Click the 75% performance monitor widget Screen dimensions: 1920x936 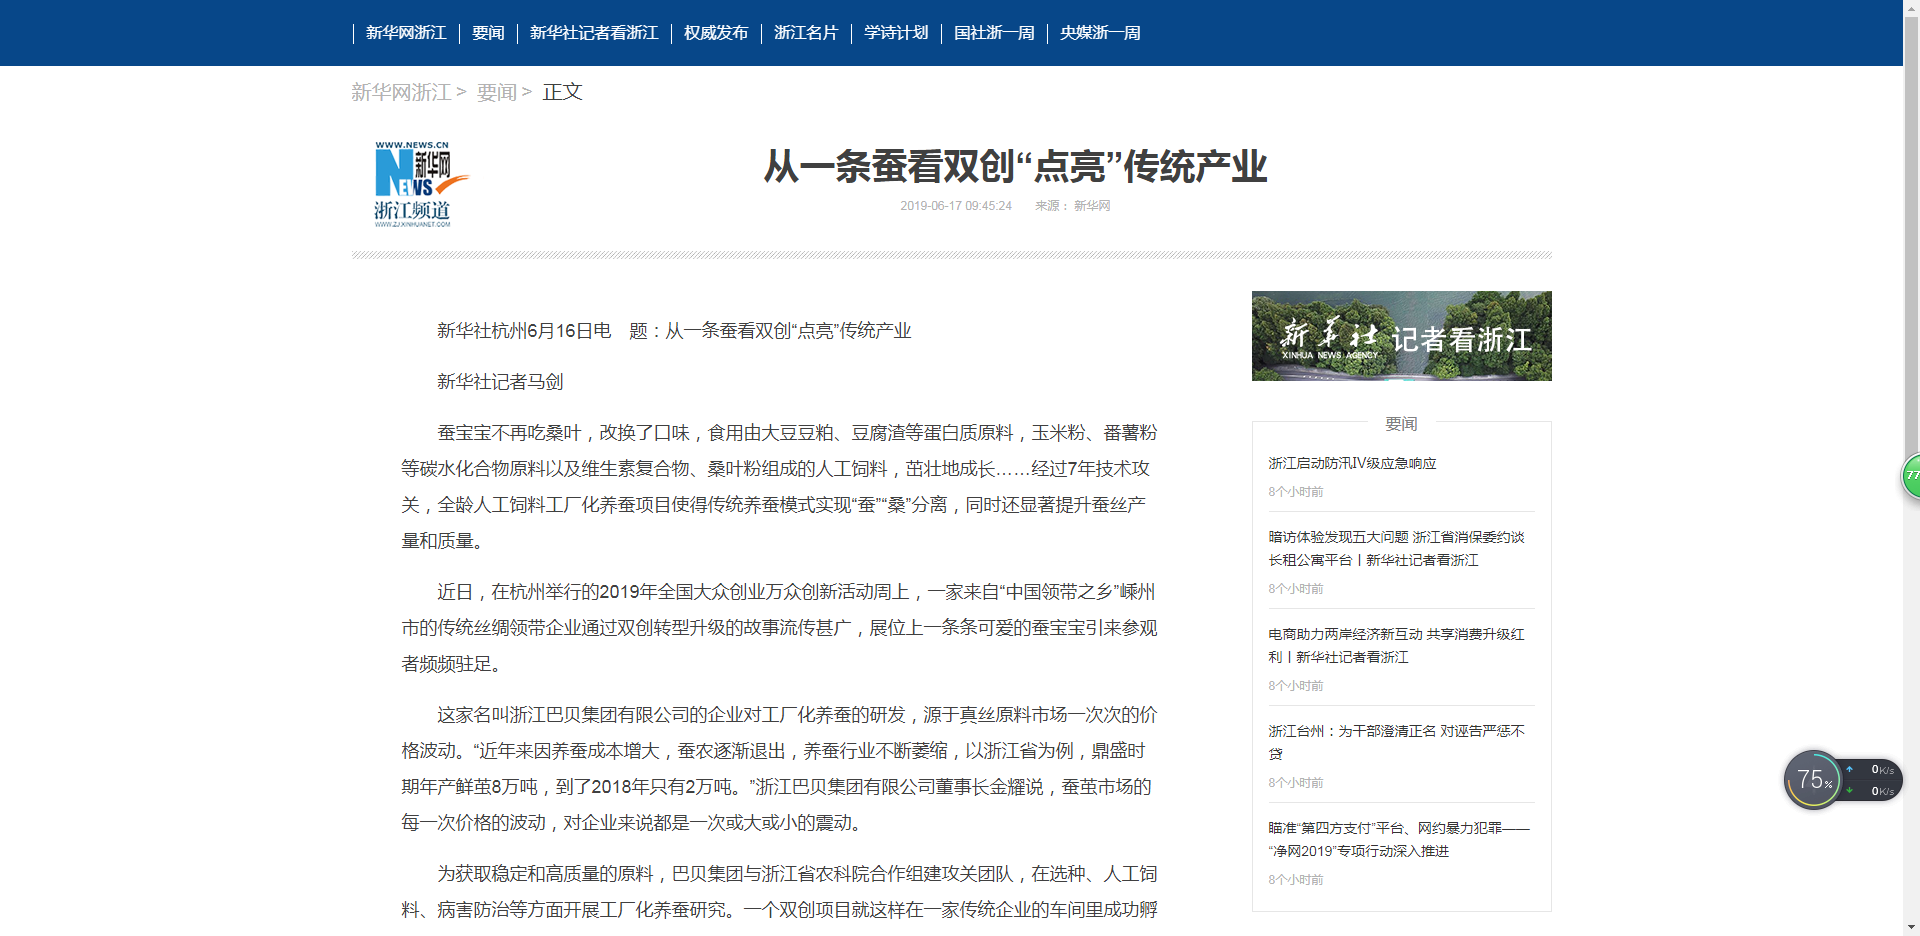point(1812,780)
